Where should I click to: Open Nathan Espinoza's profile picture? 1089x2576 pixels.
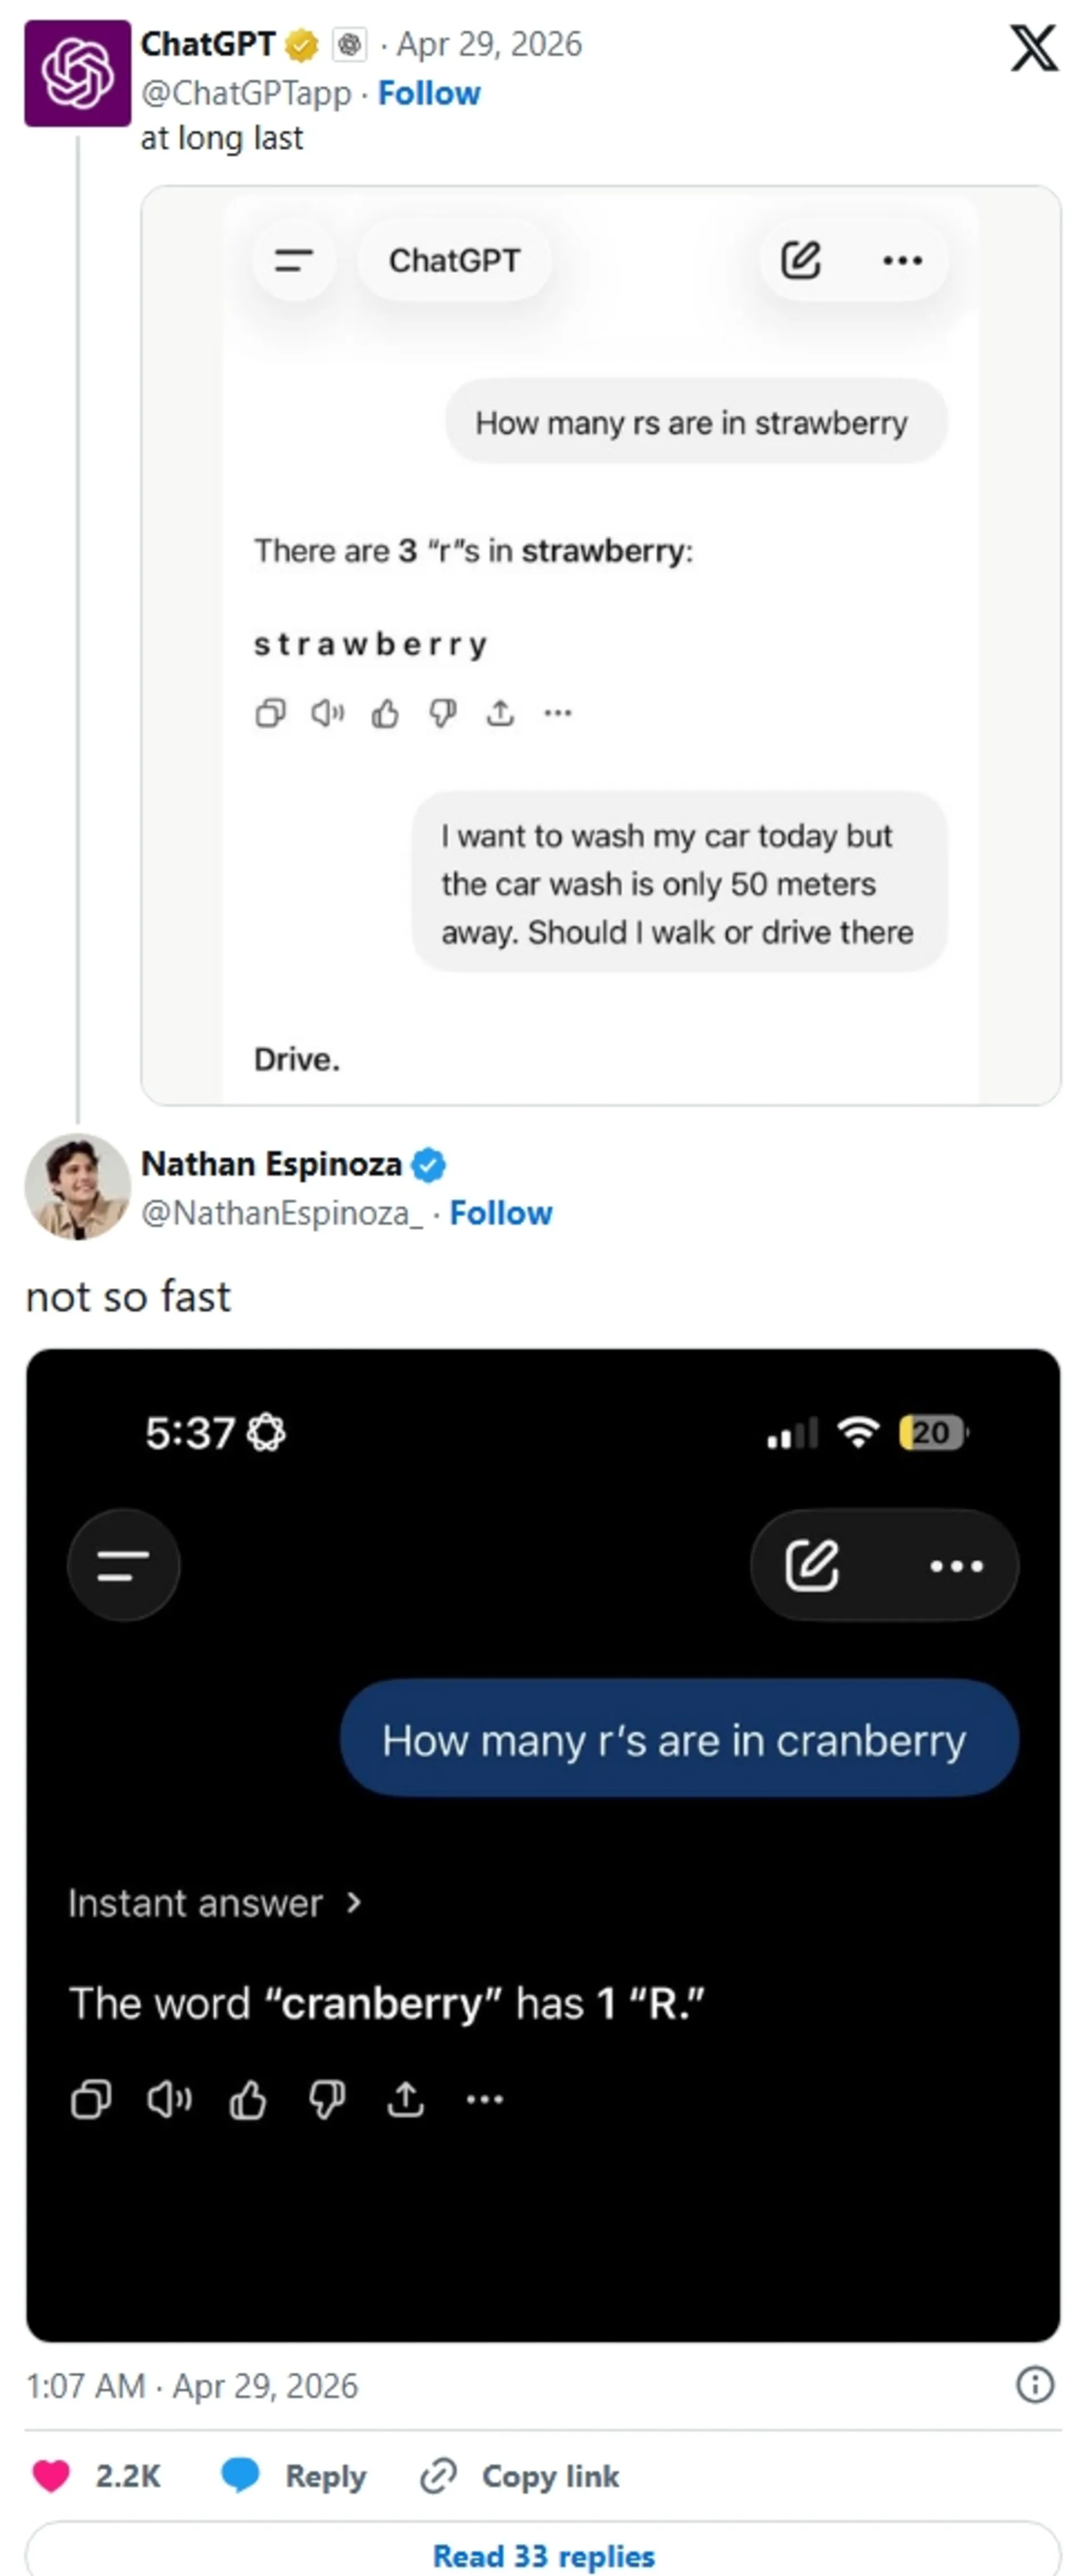[77, 1187]
